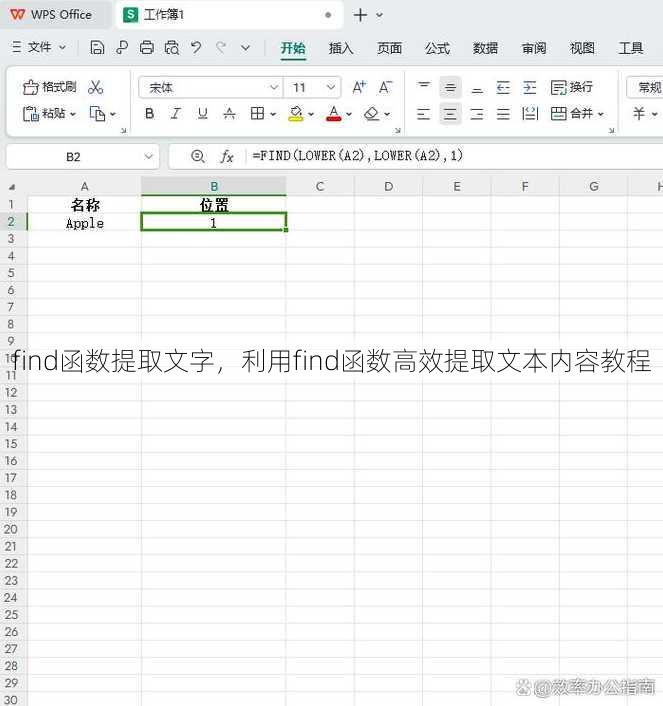This screenshot has height=706, width=663.
Task: Click Justify alignment icon
Action: click(x=503, y=113)
